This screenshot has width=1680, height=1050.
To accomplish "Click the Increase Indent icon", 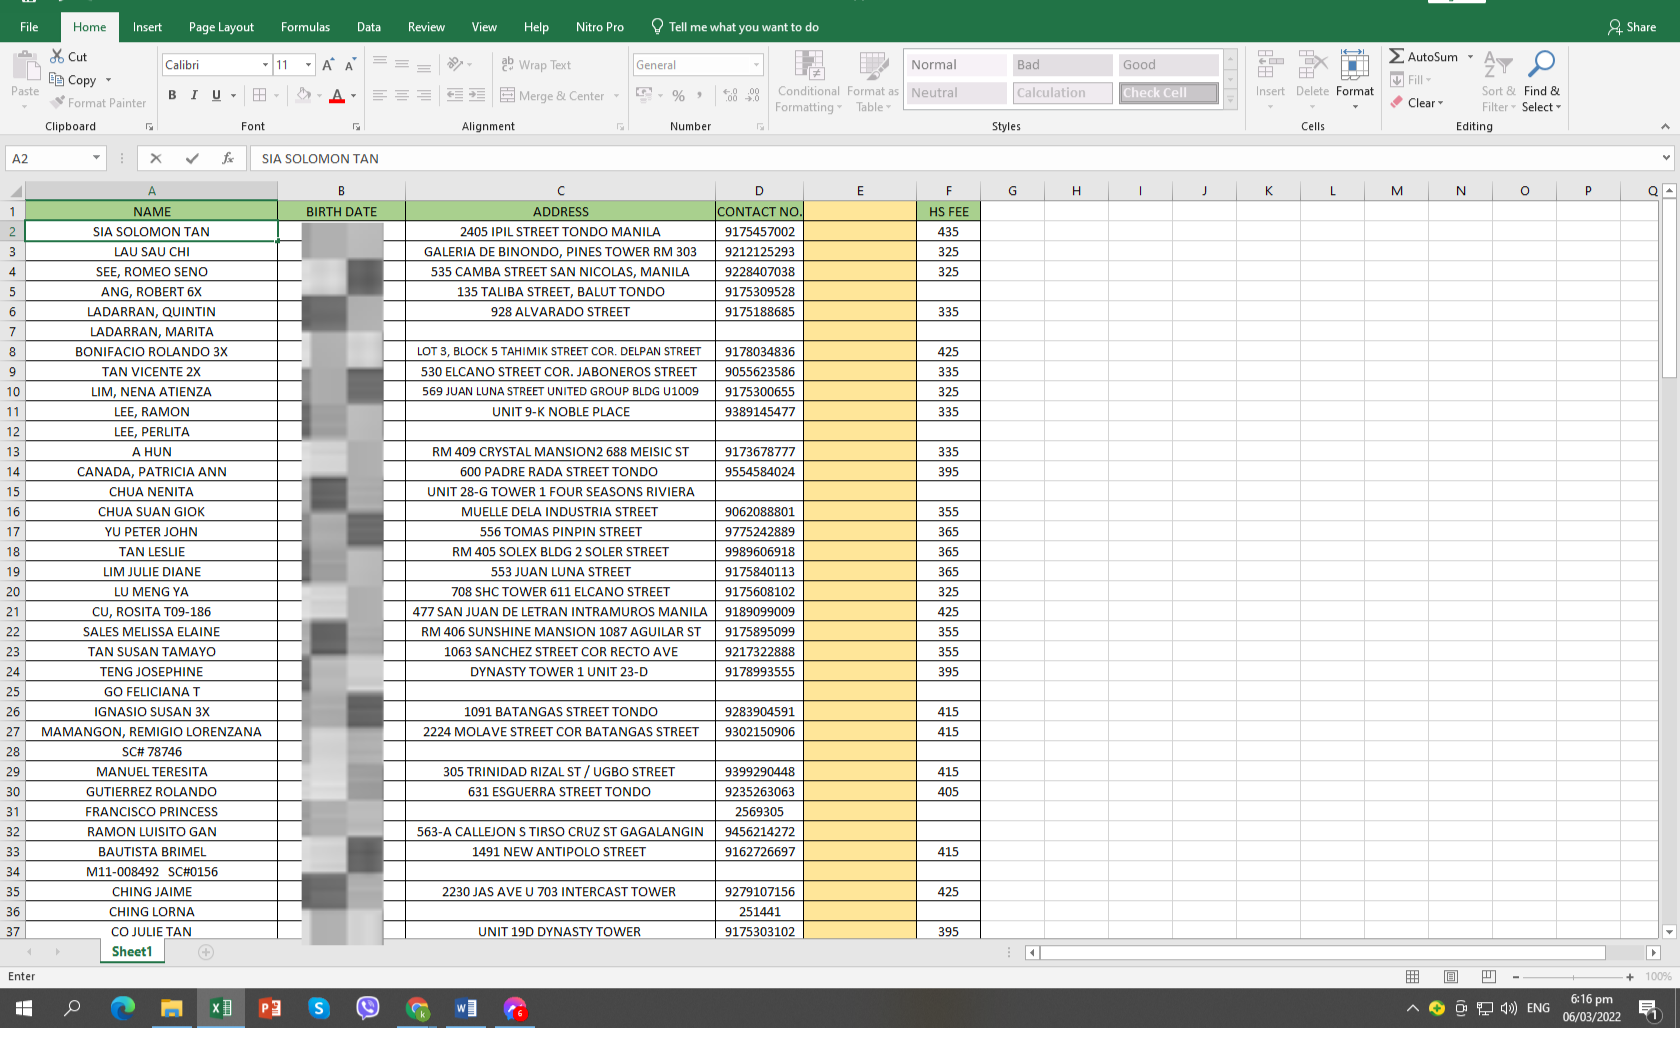I will coord(477,95).
